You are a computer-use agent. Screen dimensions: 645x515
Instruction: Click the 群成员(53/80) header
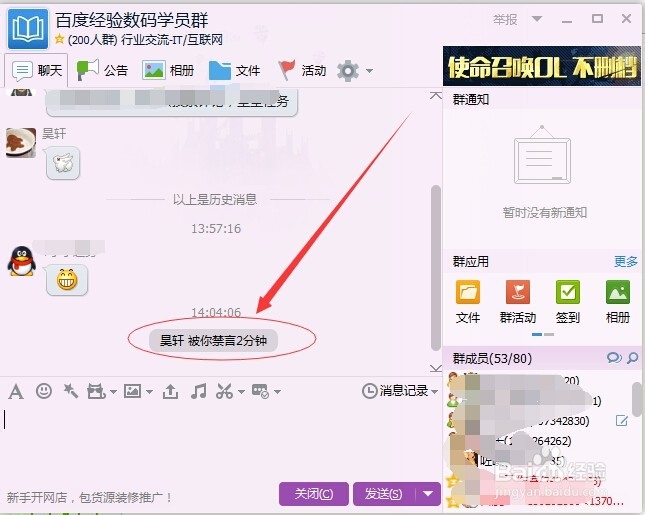492,358
